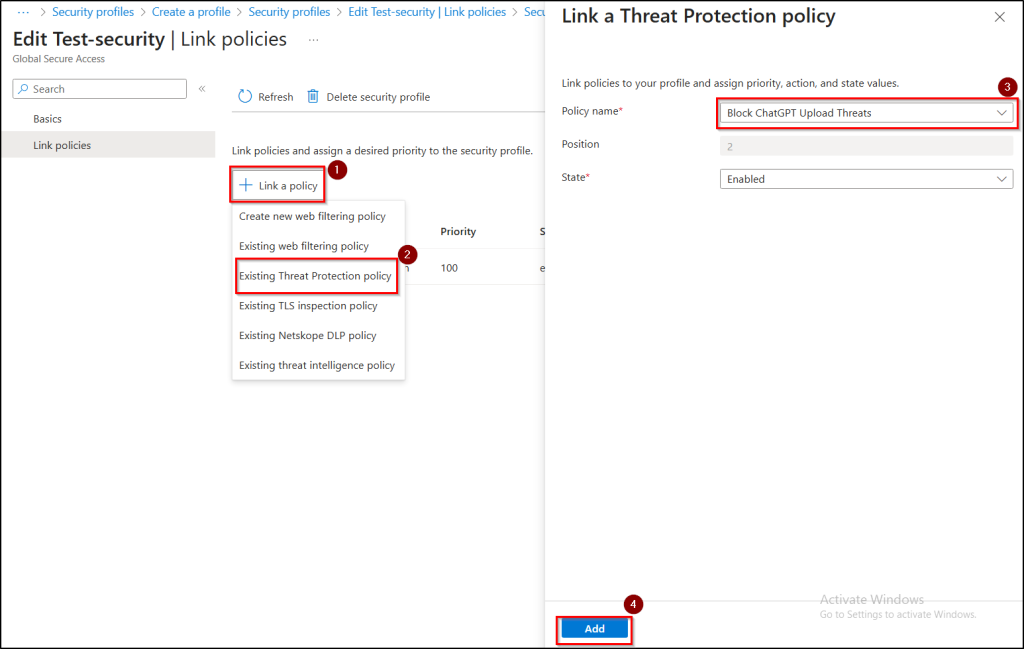Image resolution: width=1024 pixels, height=649 pixels.
Task: Click the Delete security profile trash icon
Action: (313, 97)
